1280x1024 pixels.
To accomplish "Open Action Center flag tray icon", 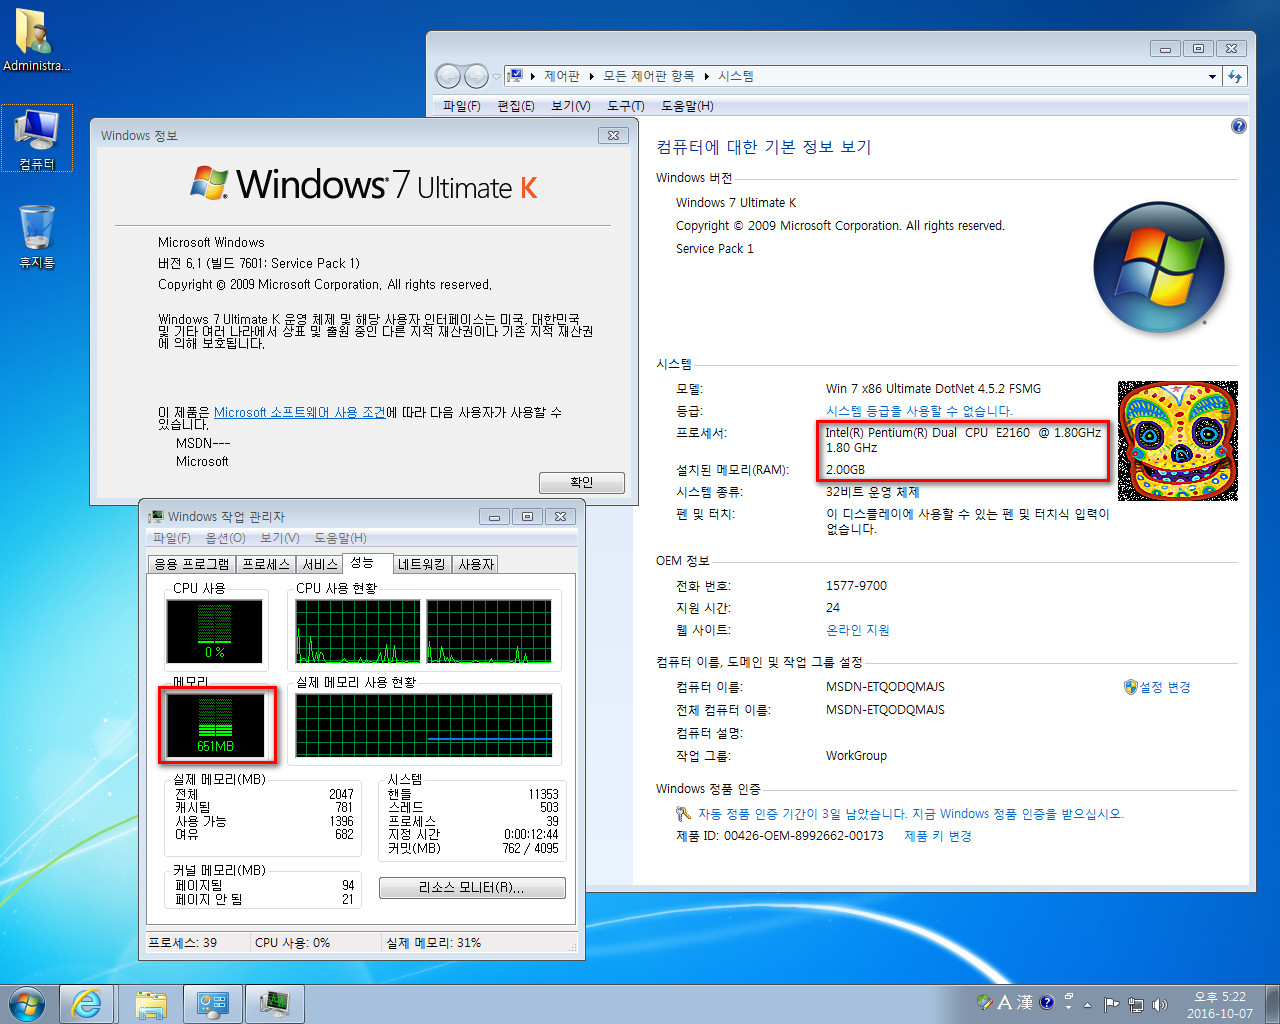I will point(1112,1004).
